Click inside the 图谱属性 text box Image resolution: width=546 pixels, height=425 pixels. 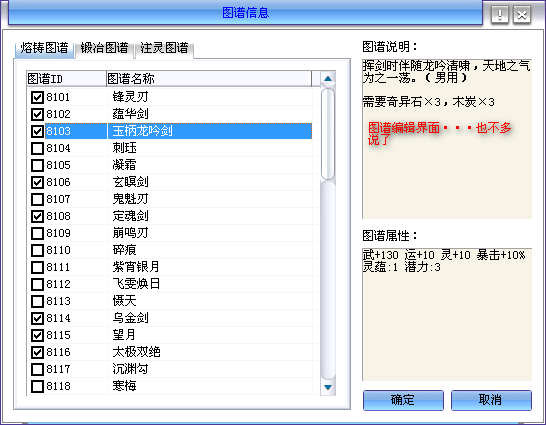(x=447, y=315)
